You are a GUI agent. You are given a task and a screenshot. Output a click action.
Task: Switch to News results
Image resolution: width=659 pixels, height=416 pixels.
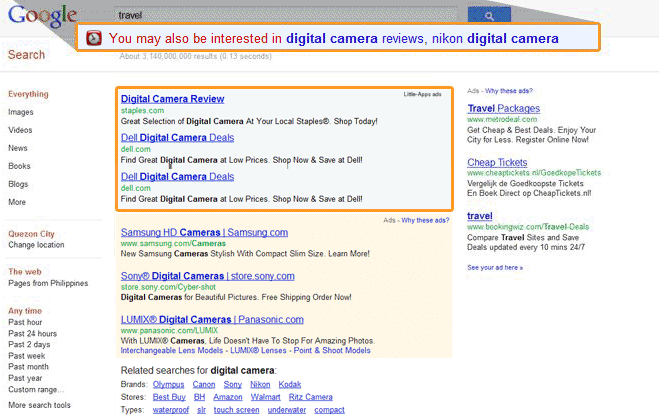(18, 148)
